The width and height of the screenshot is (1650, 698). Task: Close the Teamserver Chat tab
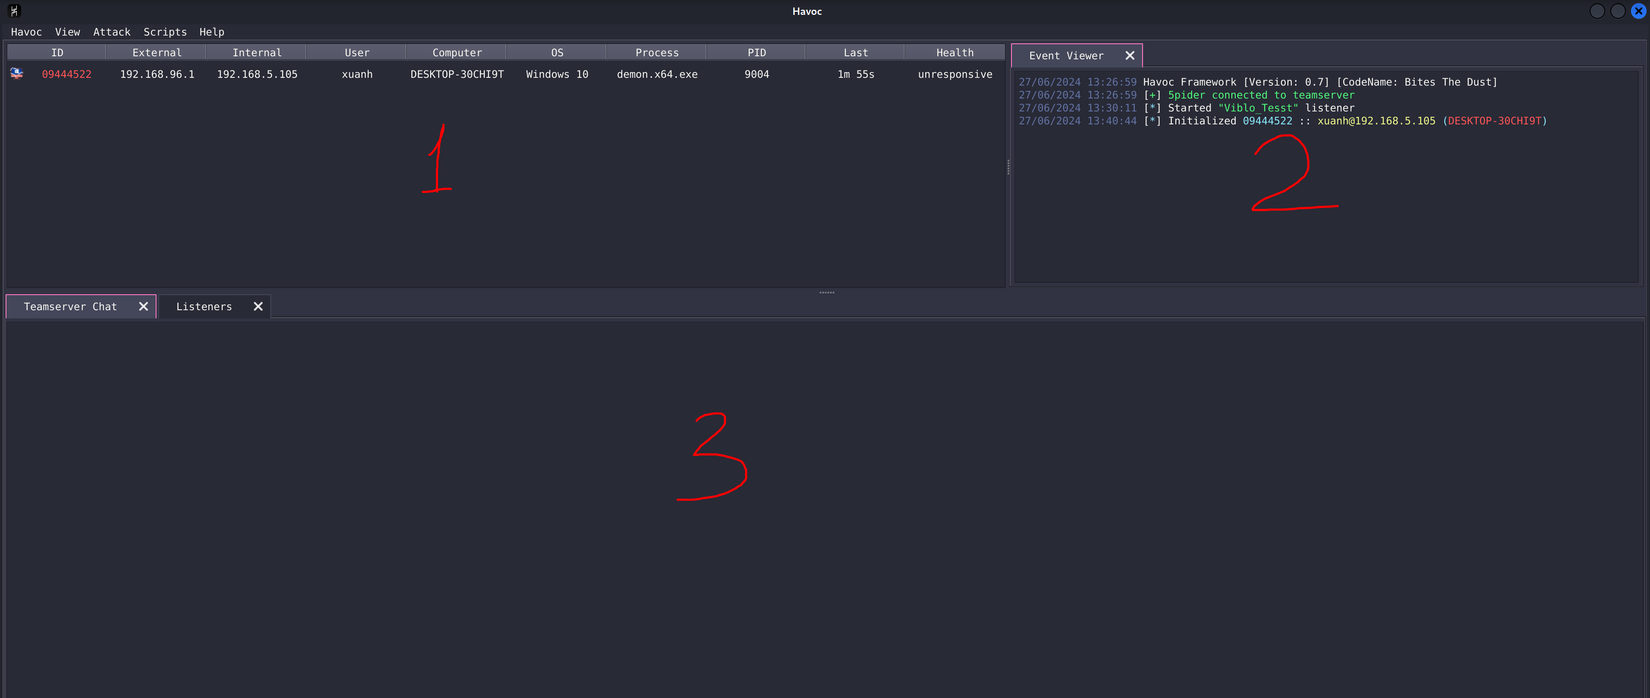pyautogui.click(x=143, y=307)
